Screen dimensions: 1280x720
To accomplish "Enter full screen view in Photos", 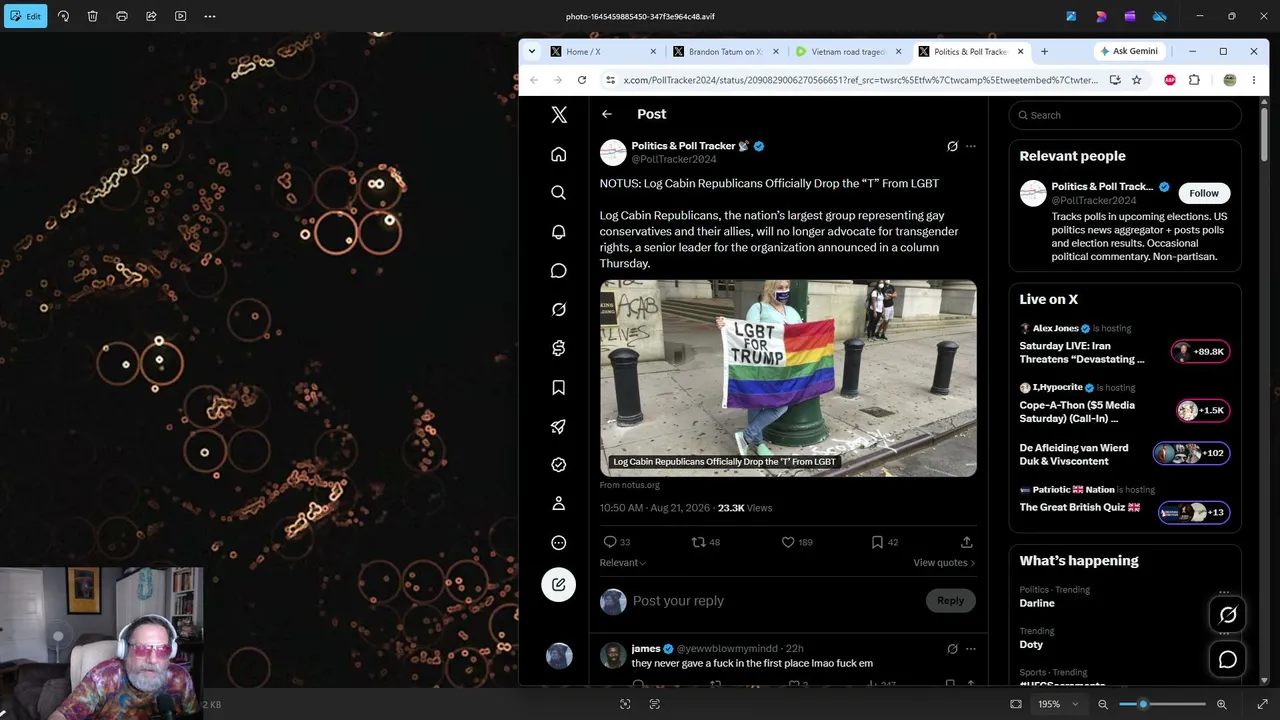I will pyautogui.click(x=1262, y=704).
